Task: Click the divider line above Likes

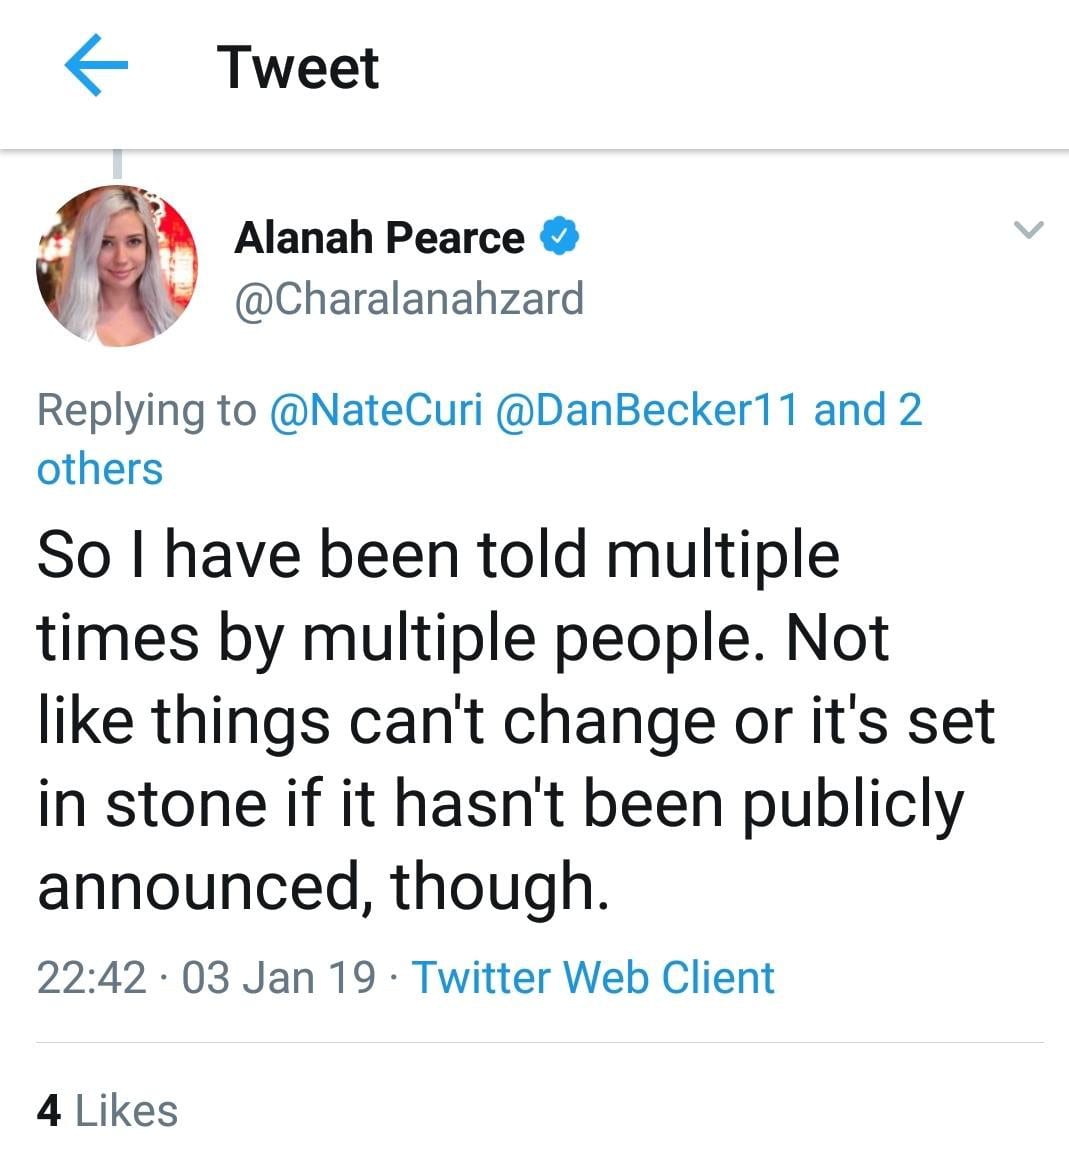Action: point(540,1042)
